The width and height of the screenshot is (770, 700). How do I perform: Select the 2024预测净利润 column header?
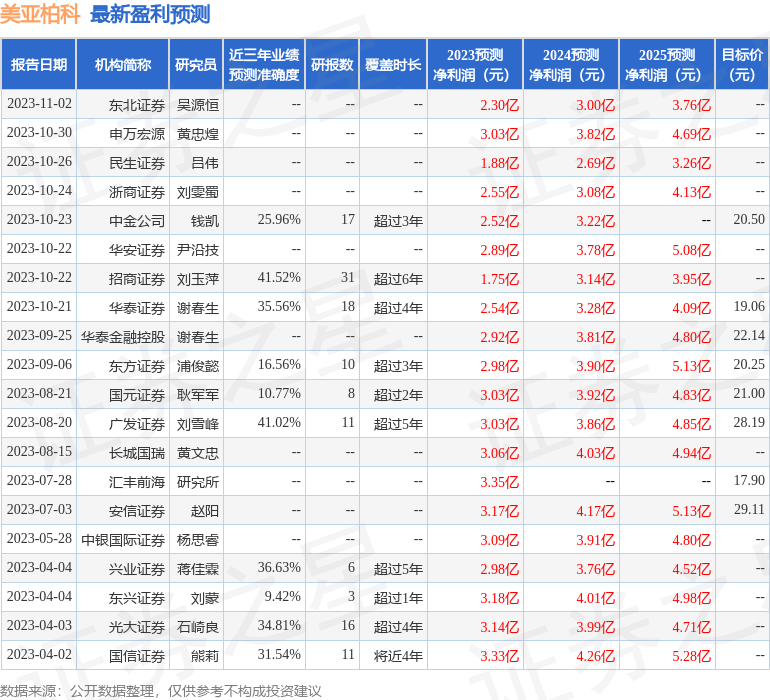[x=571, y=64]
